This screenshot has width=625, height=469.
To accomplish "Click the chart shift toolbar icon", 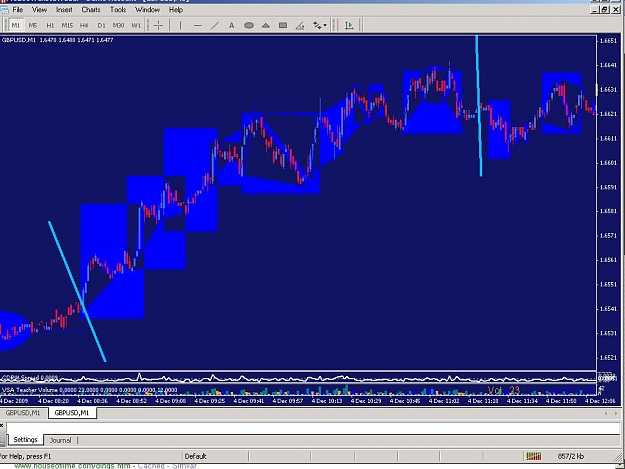I will tap(349, 26).
